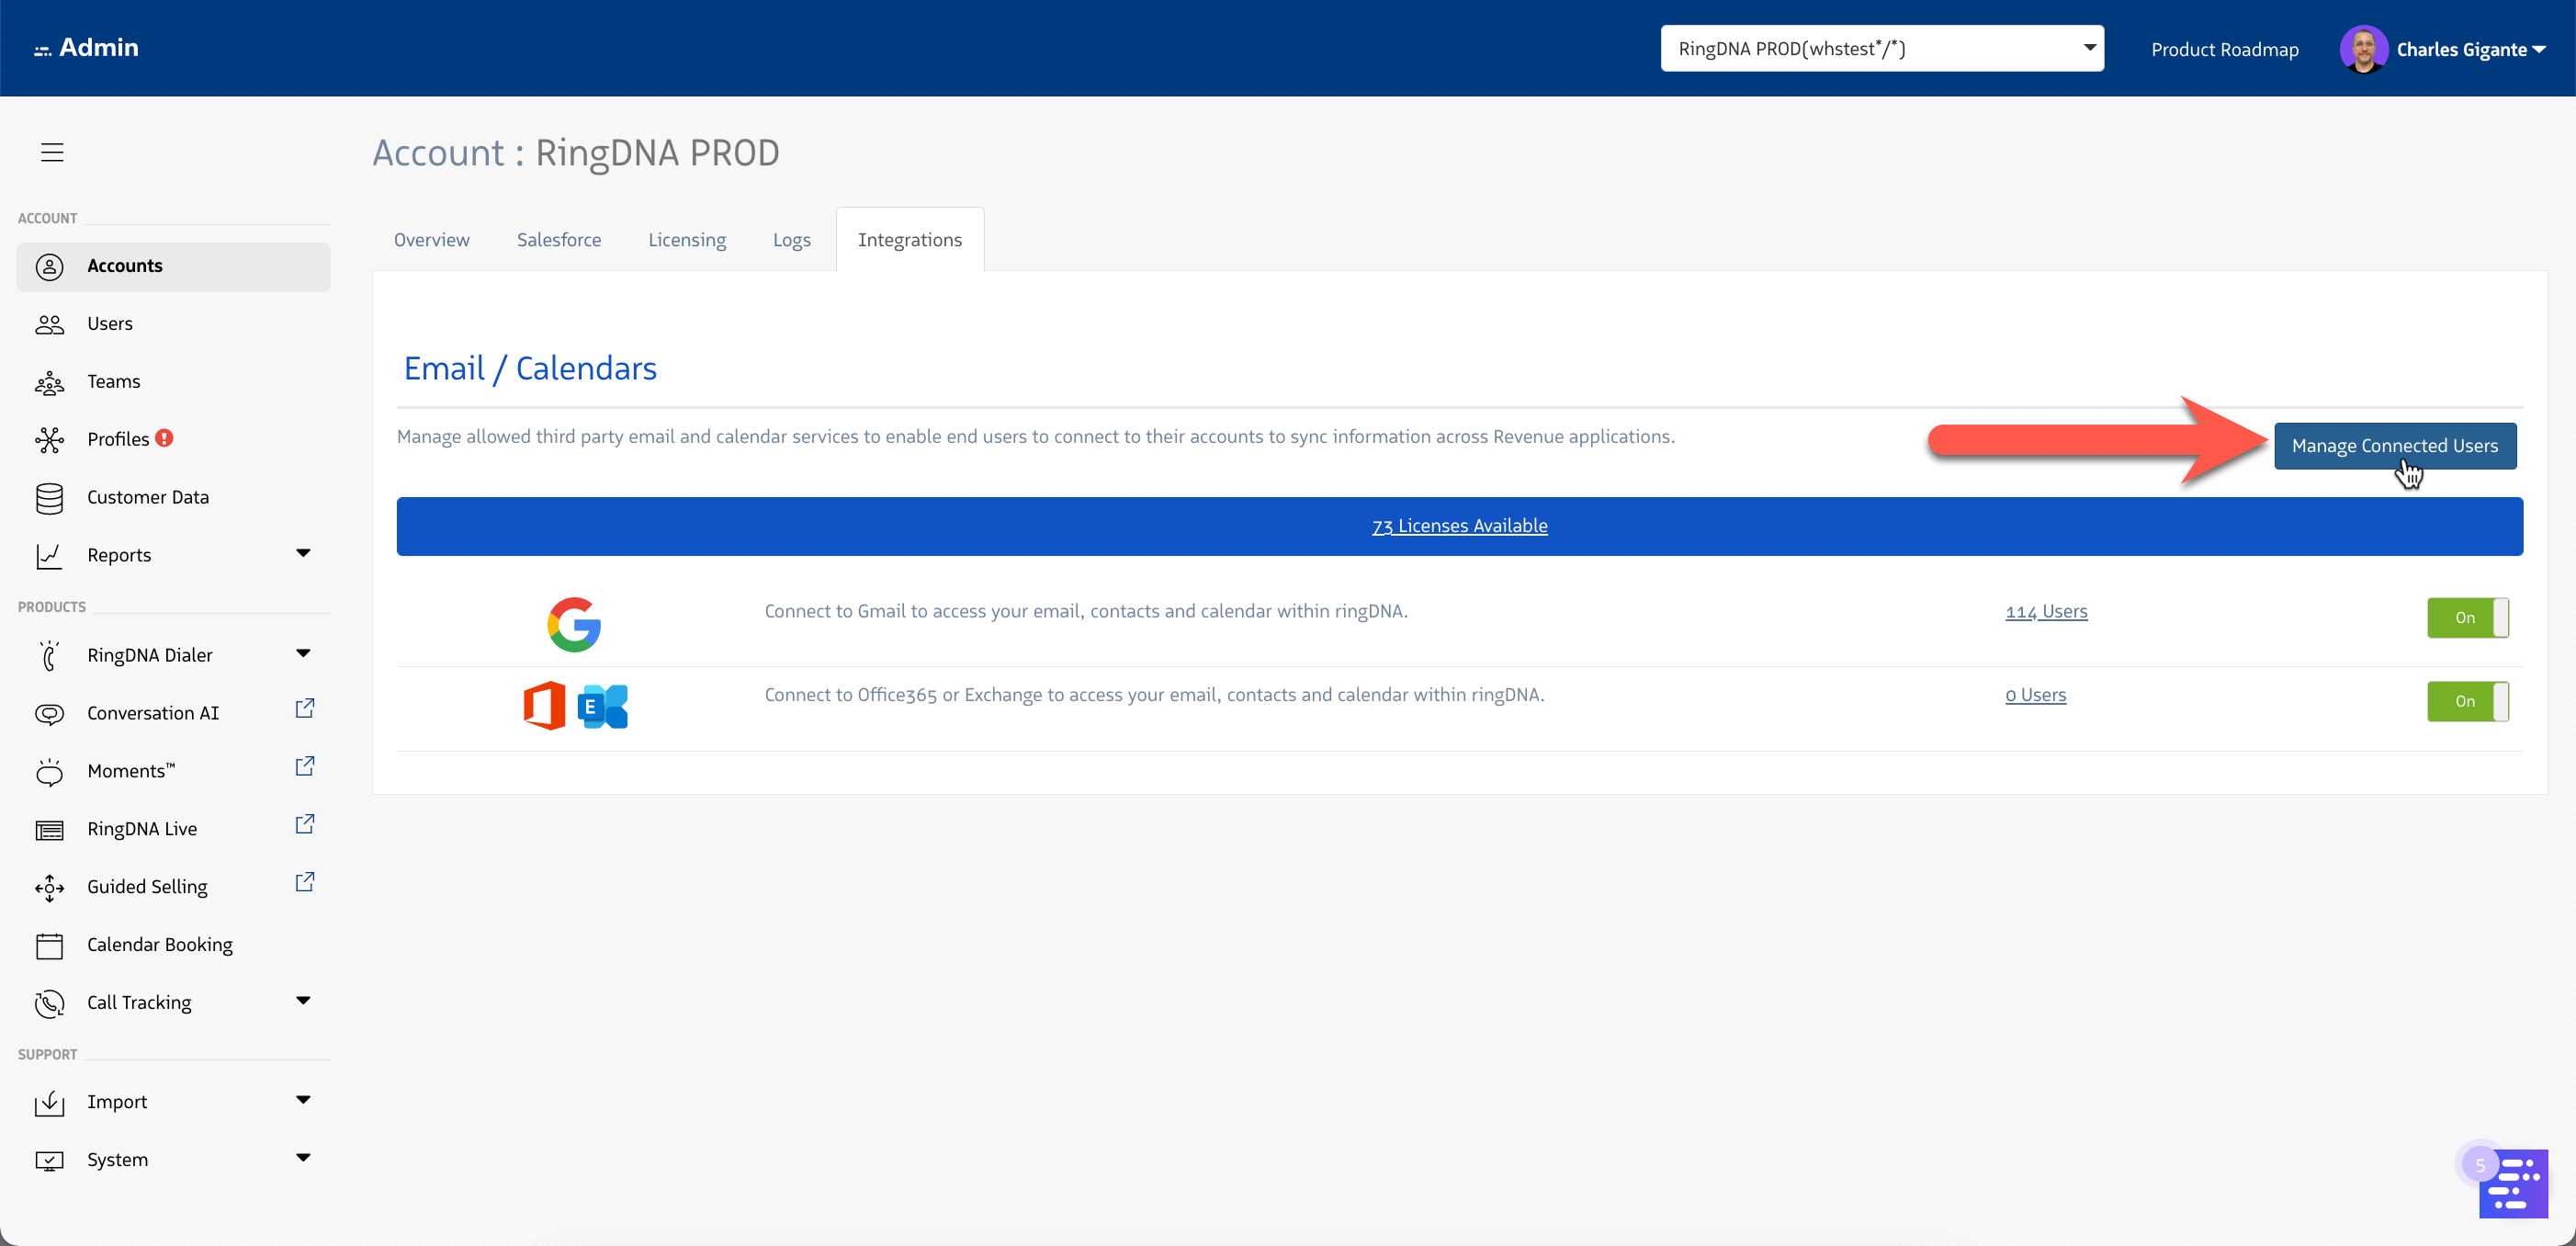Open the RingDNA Live list icon
The width and height of the screenshot is (2576, 1246).
(49, 830)
